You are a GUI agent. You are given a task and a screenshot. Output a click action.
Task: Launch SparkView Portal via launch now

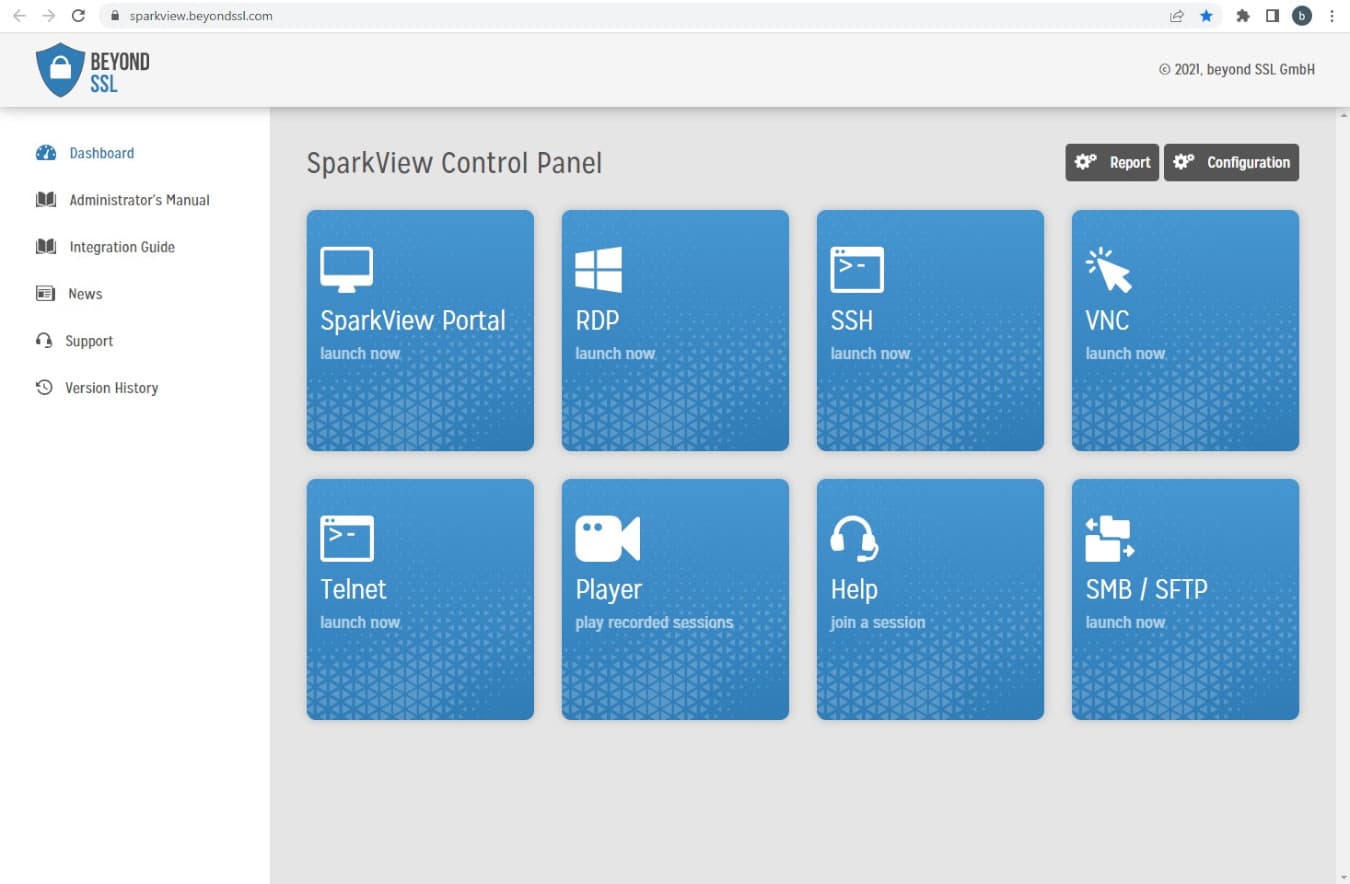[x=360, y=354]
